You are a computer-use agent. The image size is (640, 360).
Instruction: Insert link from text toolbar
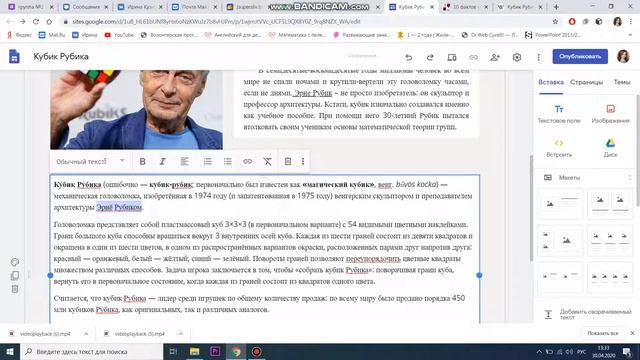(248, 162)
